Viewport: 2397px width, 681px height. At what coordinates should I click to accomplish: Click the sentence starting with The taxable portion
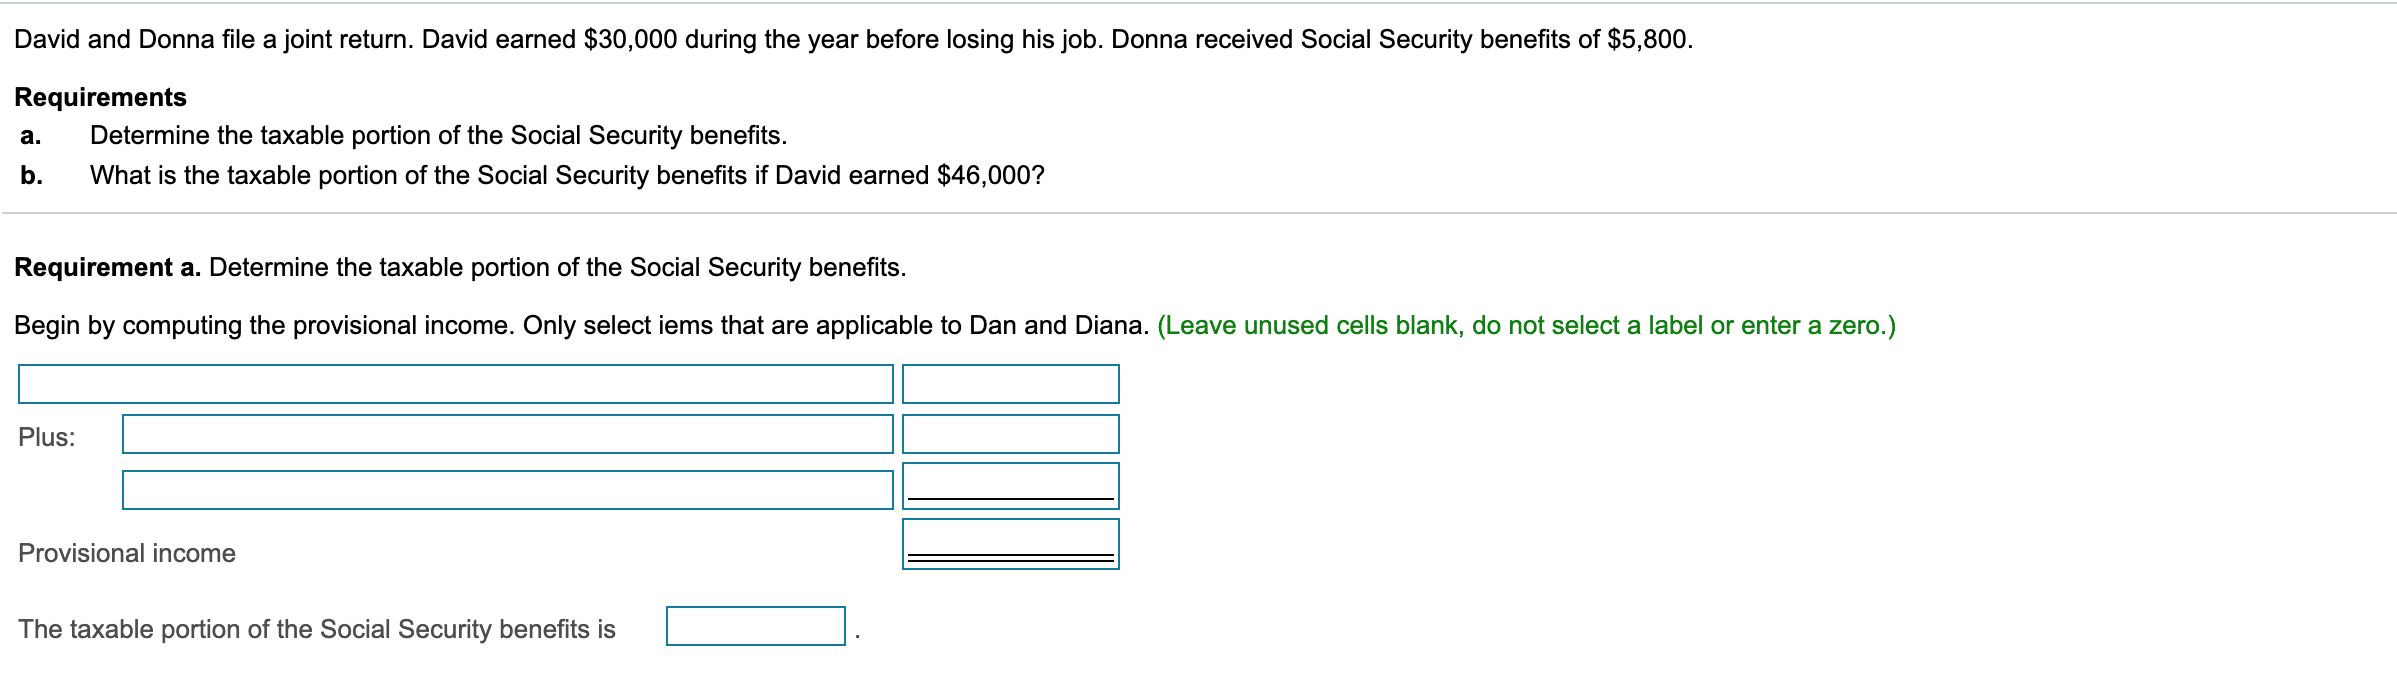click(318, 628)
